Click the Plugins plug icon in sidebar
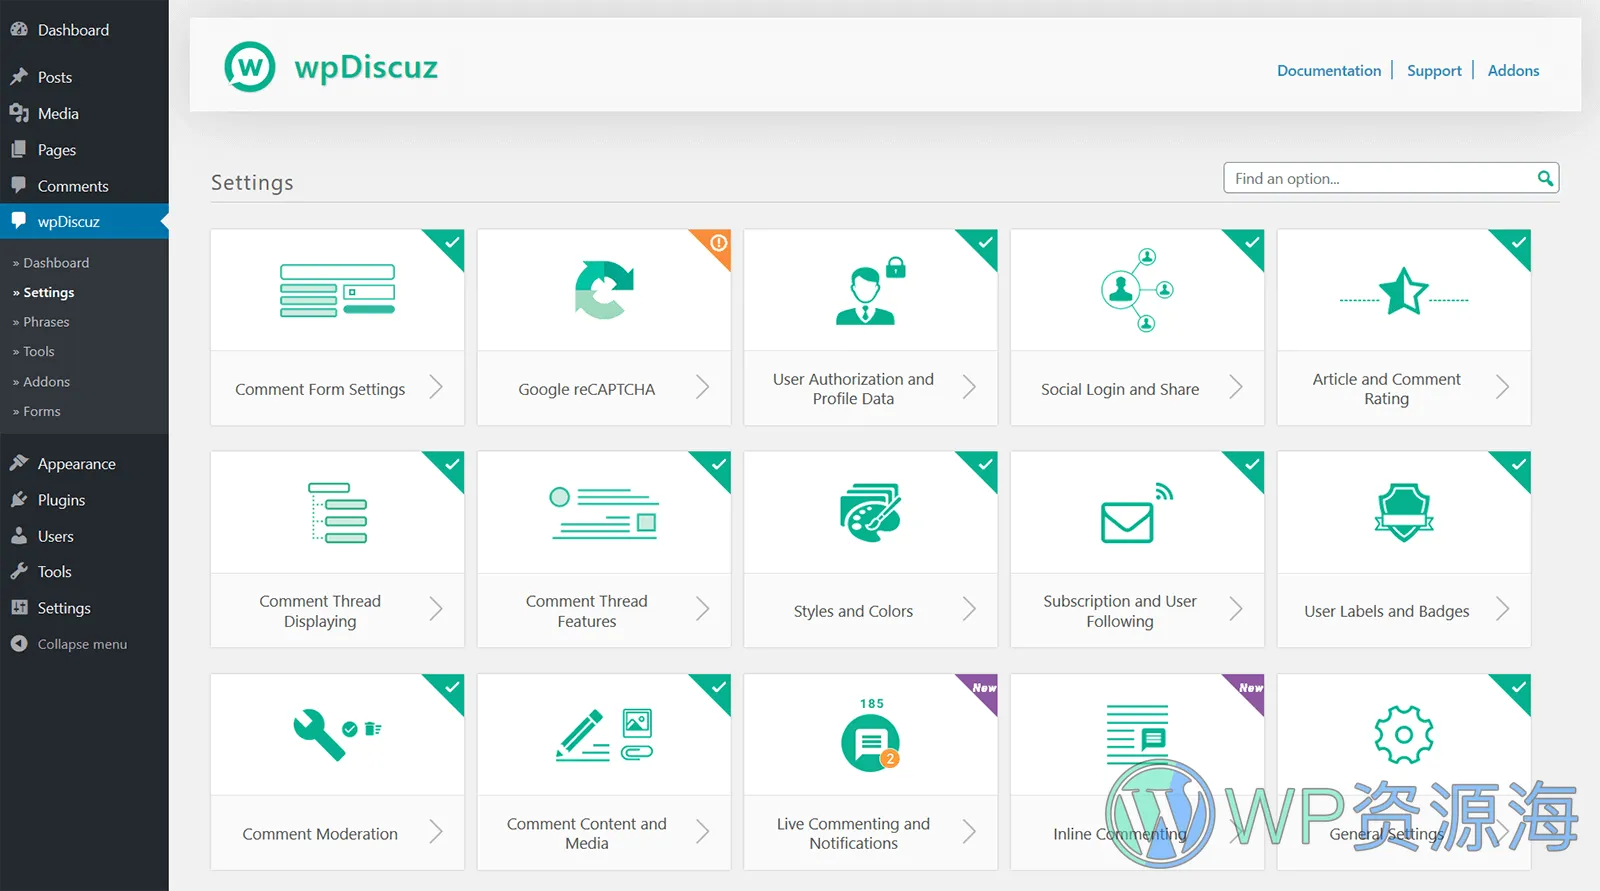1600x891 pixels. pos(19,499)
